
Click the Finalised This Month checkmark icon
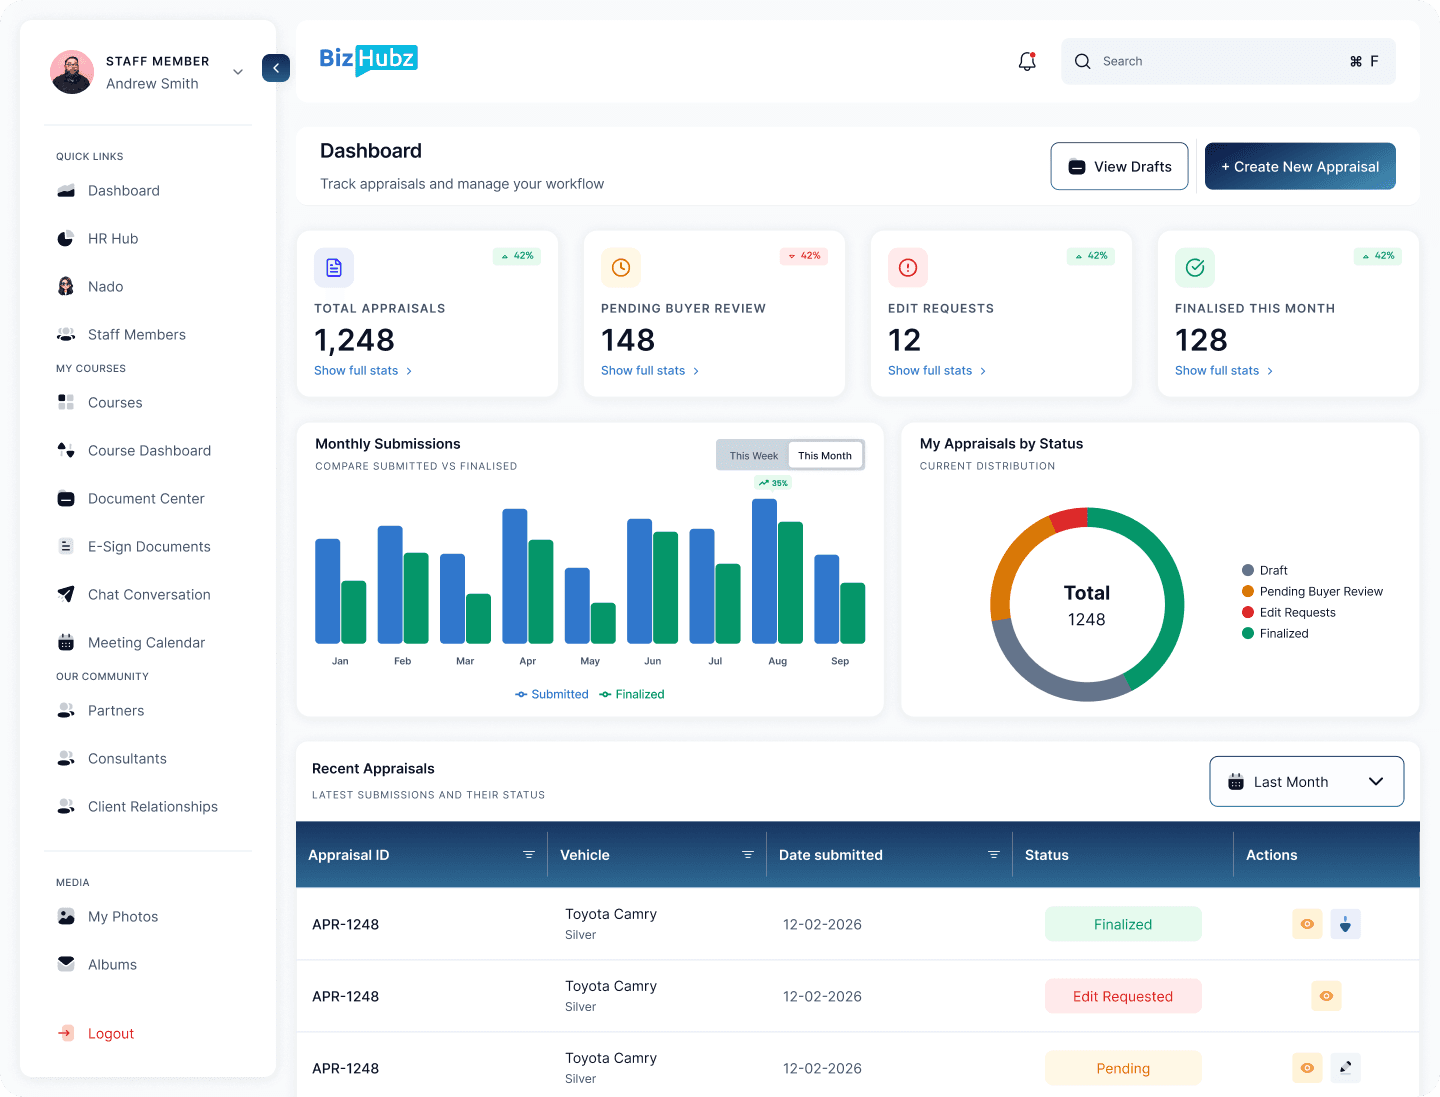[1195, 268]
